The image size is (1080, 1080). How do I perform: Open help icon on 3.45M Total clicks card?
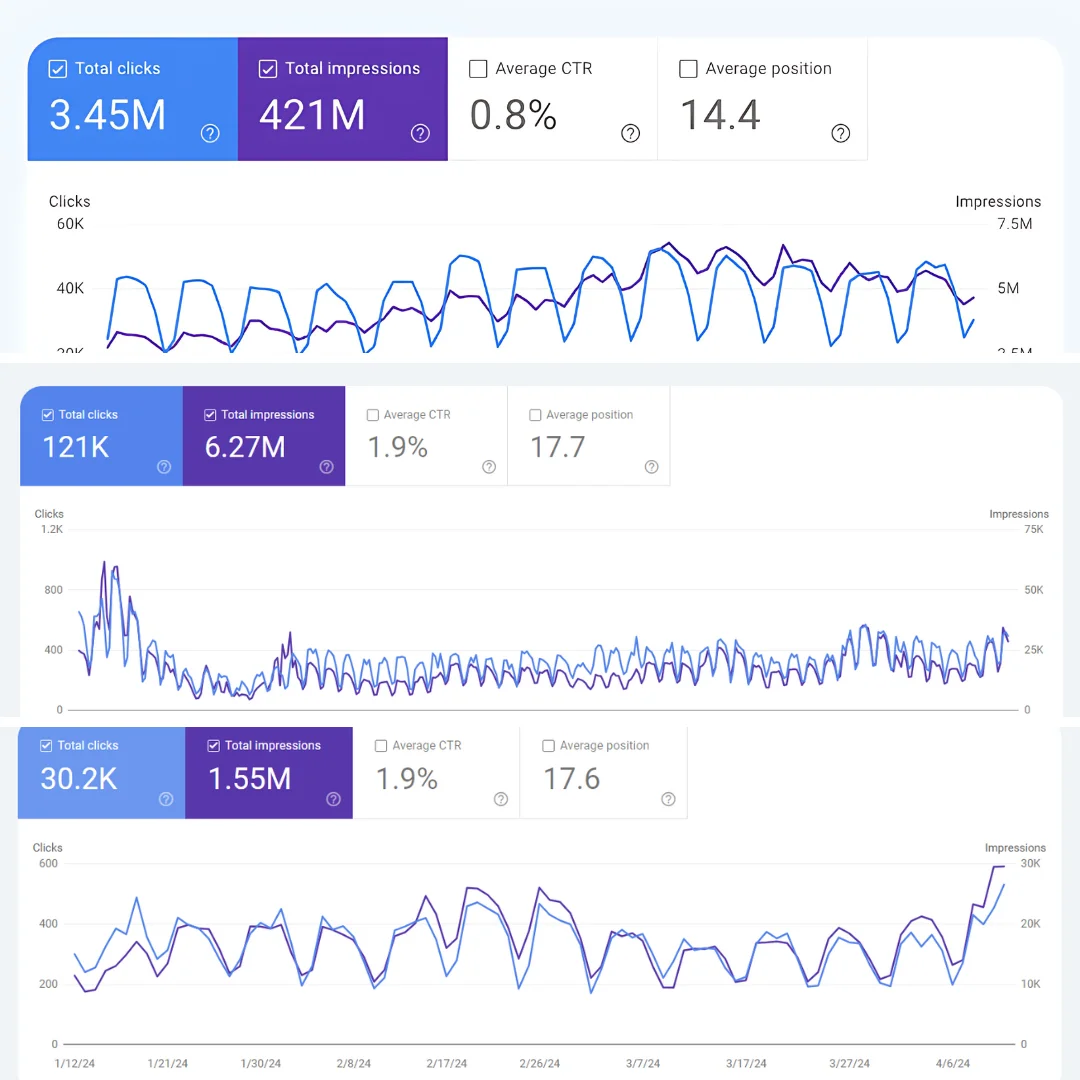point(210,133)
